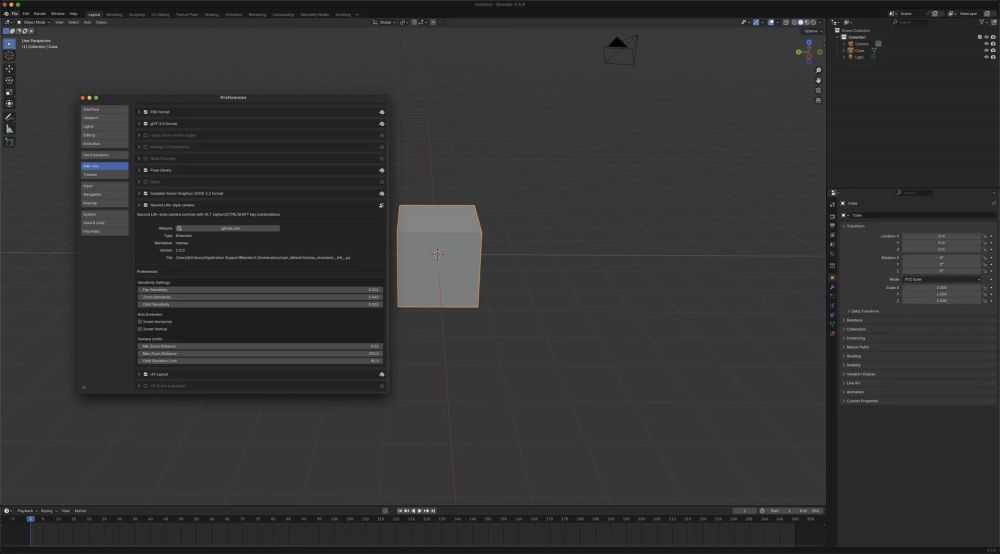The image size is (1000, 554).
Task: Open the Edit menu
Action: coord(26,13)
